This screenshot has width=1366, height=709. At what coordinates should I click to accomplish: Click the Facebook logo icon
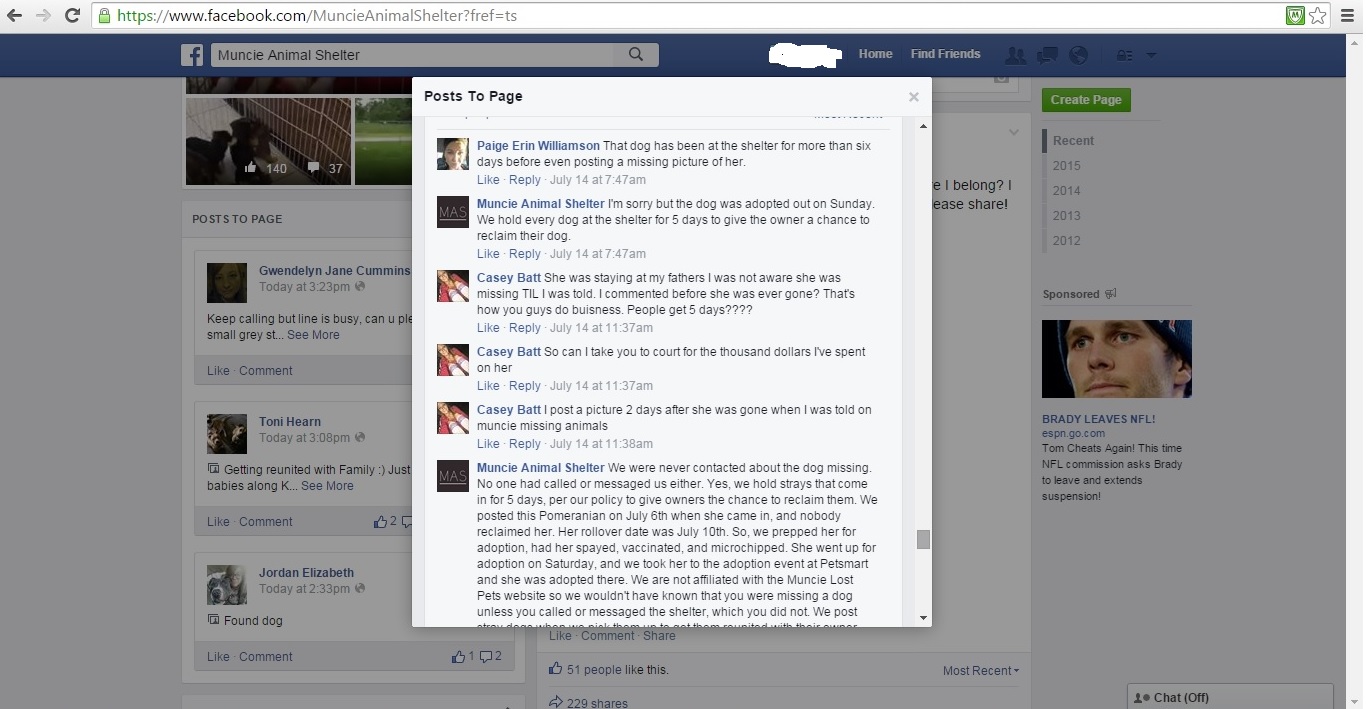[x=192, y=55]
